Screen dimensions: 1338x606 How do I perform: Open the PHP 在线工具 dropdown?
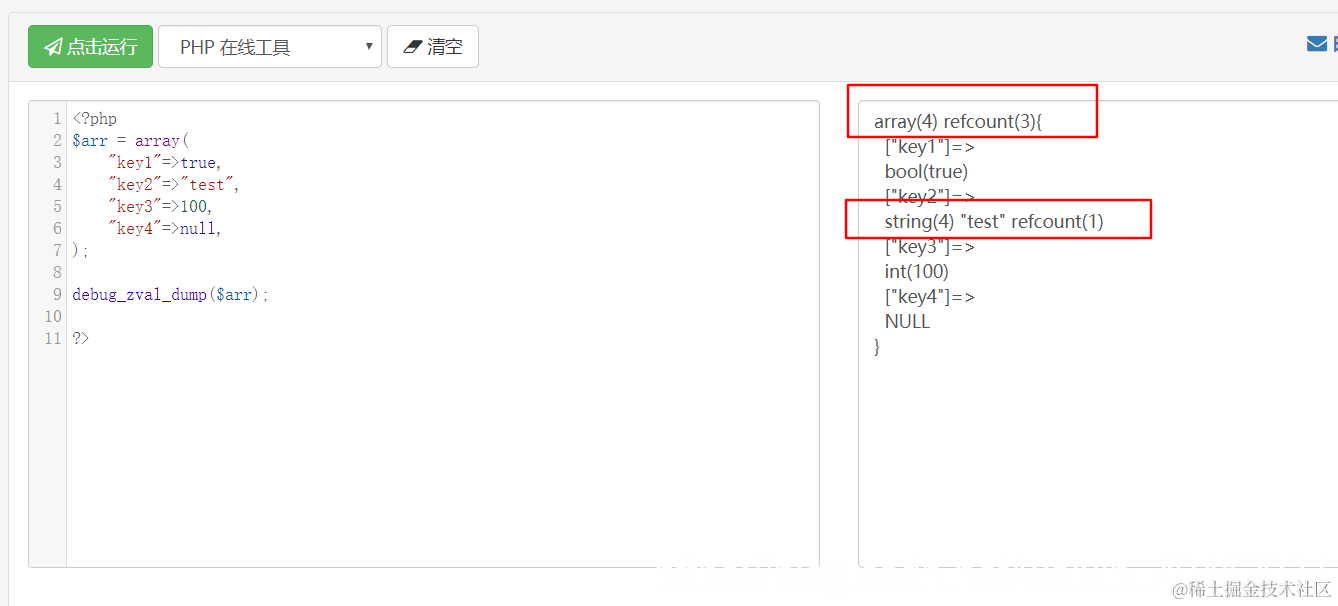(x=270, y=47)
